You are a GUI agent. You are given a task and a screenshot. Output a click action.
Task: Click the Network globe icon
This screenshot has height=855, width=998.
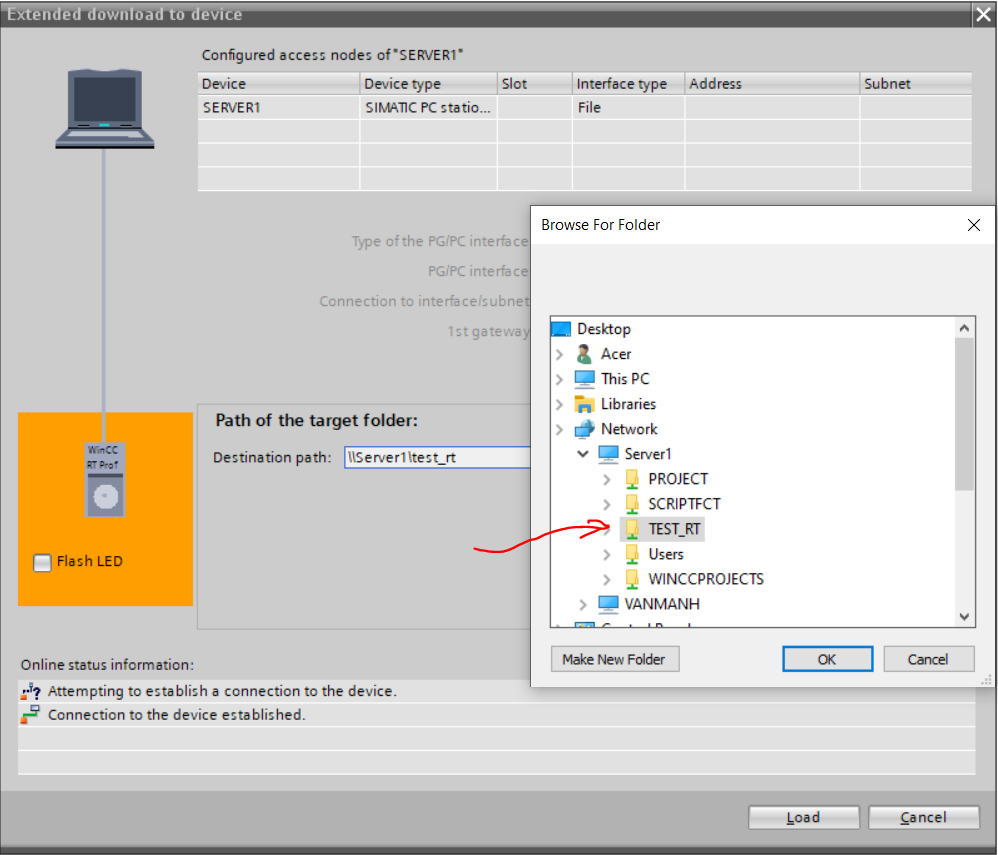(584, 429)
